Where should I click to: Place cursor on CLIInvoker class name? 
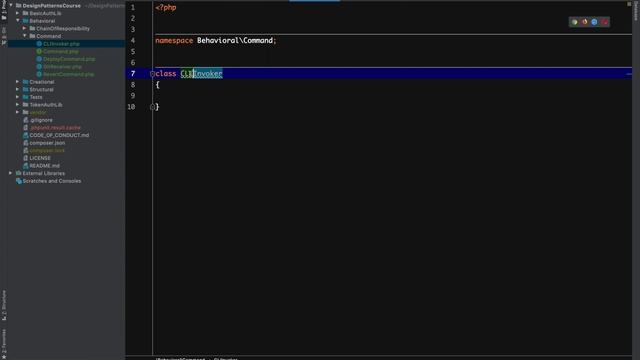point(201,73)
